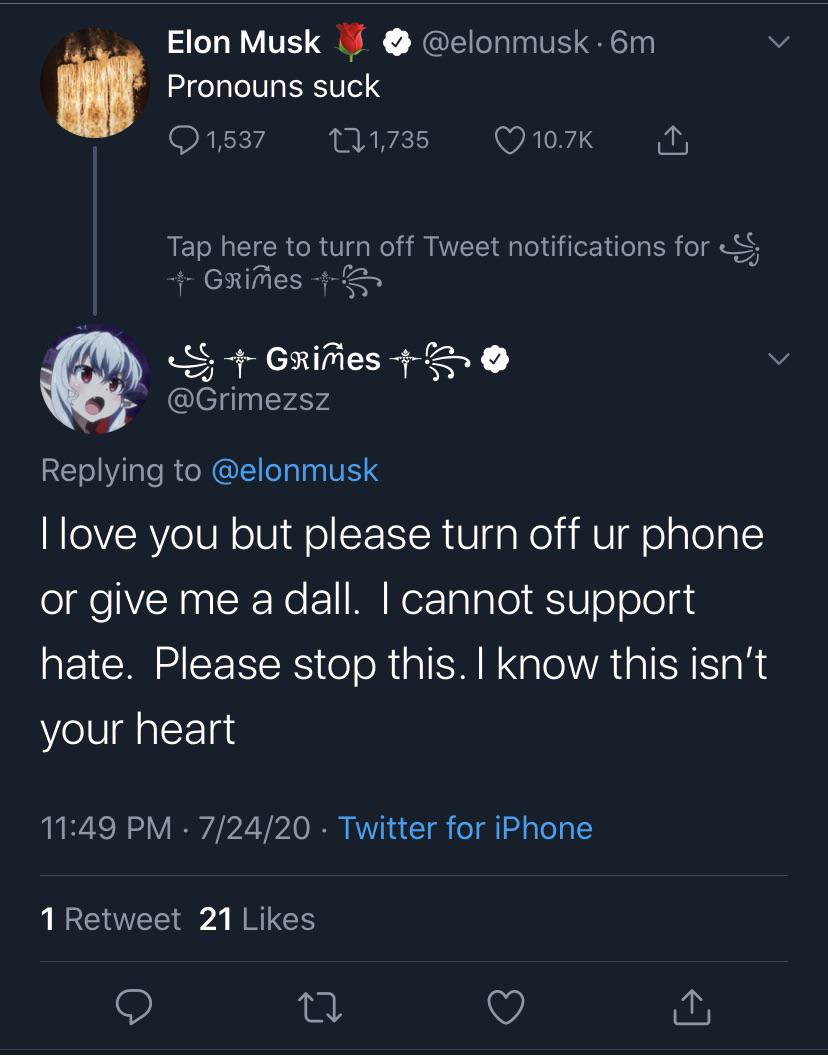Expand the Grimes tweet chevron menu
The image size is (828, 1055).
pyautogui.click(x=778, y=358)
